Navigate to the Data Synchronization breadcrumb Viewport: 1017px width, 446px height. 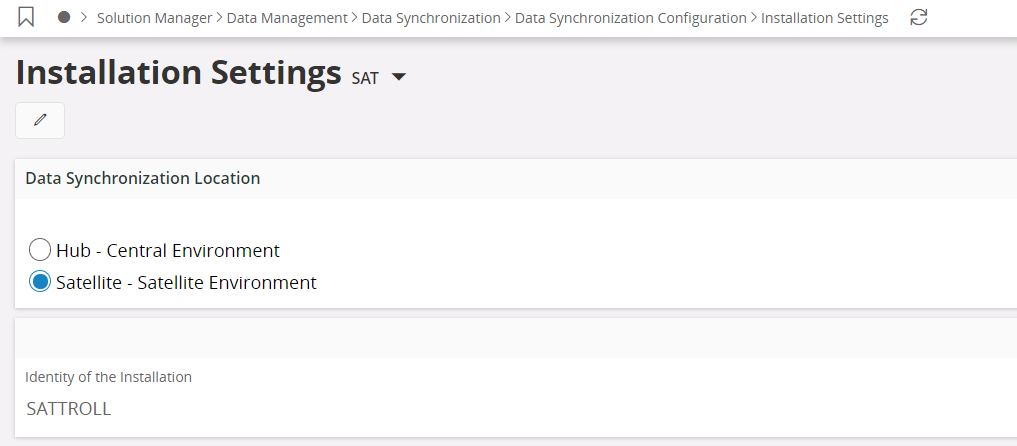point(431,18)
